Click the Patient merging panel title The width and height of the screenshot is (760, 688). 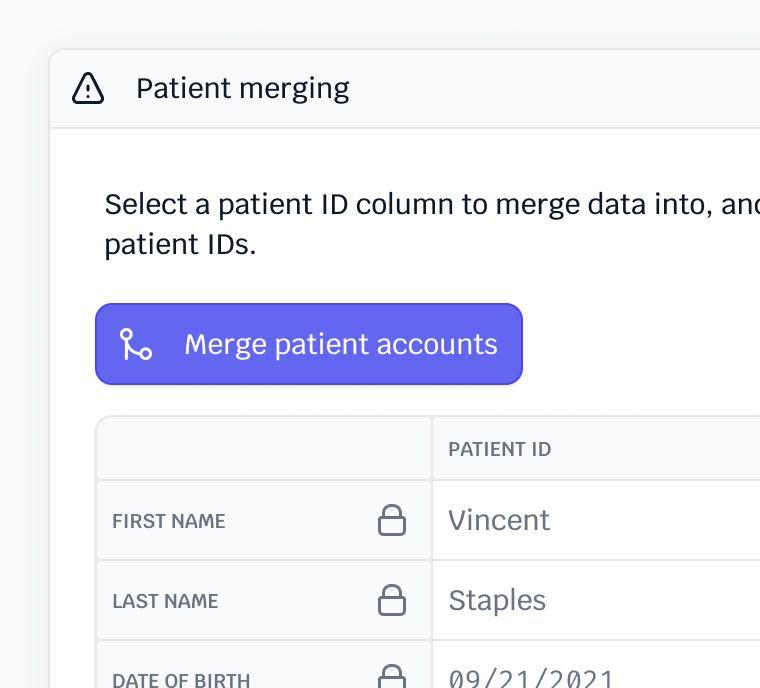[242, 89]
